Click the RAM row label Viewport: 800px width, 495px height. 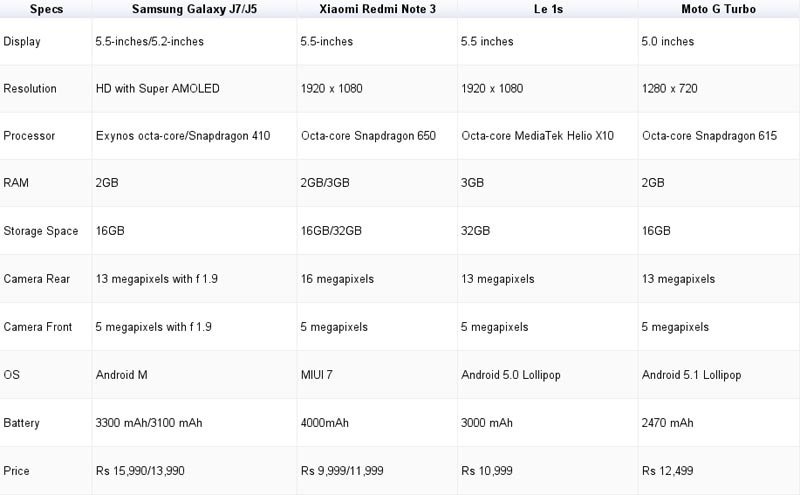[16, 183]
